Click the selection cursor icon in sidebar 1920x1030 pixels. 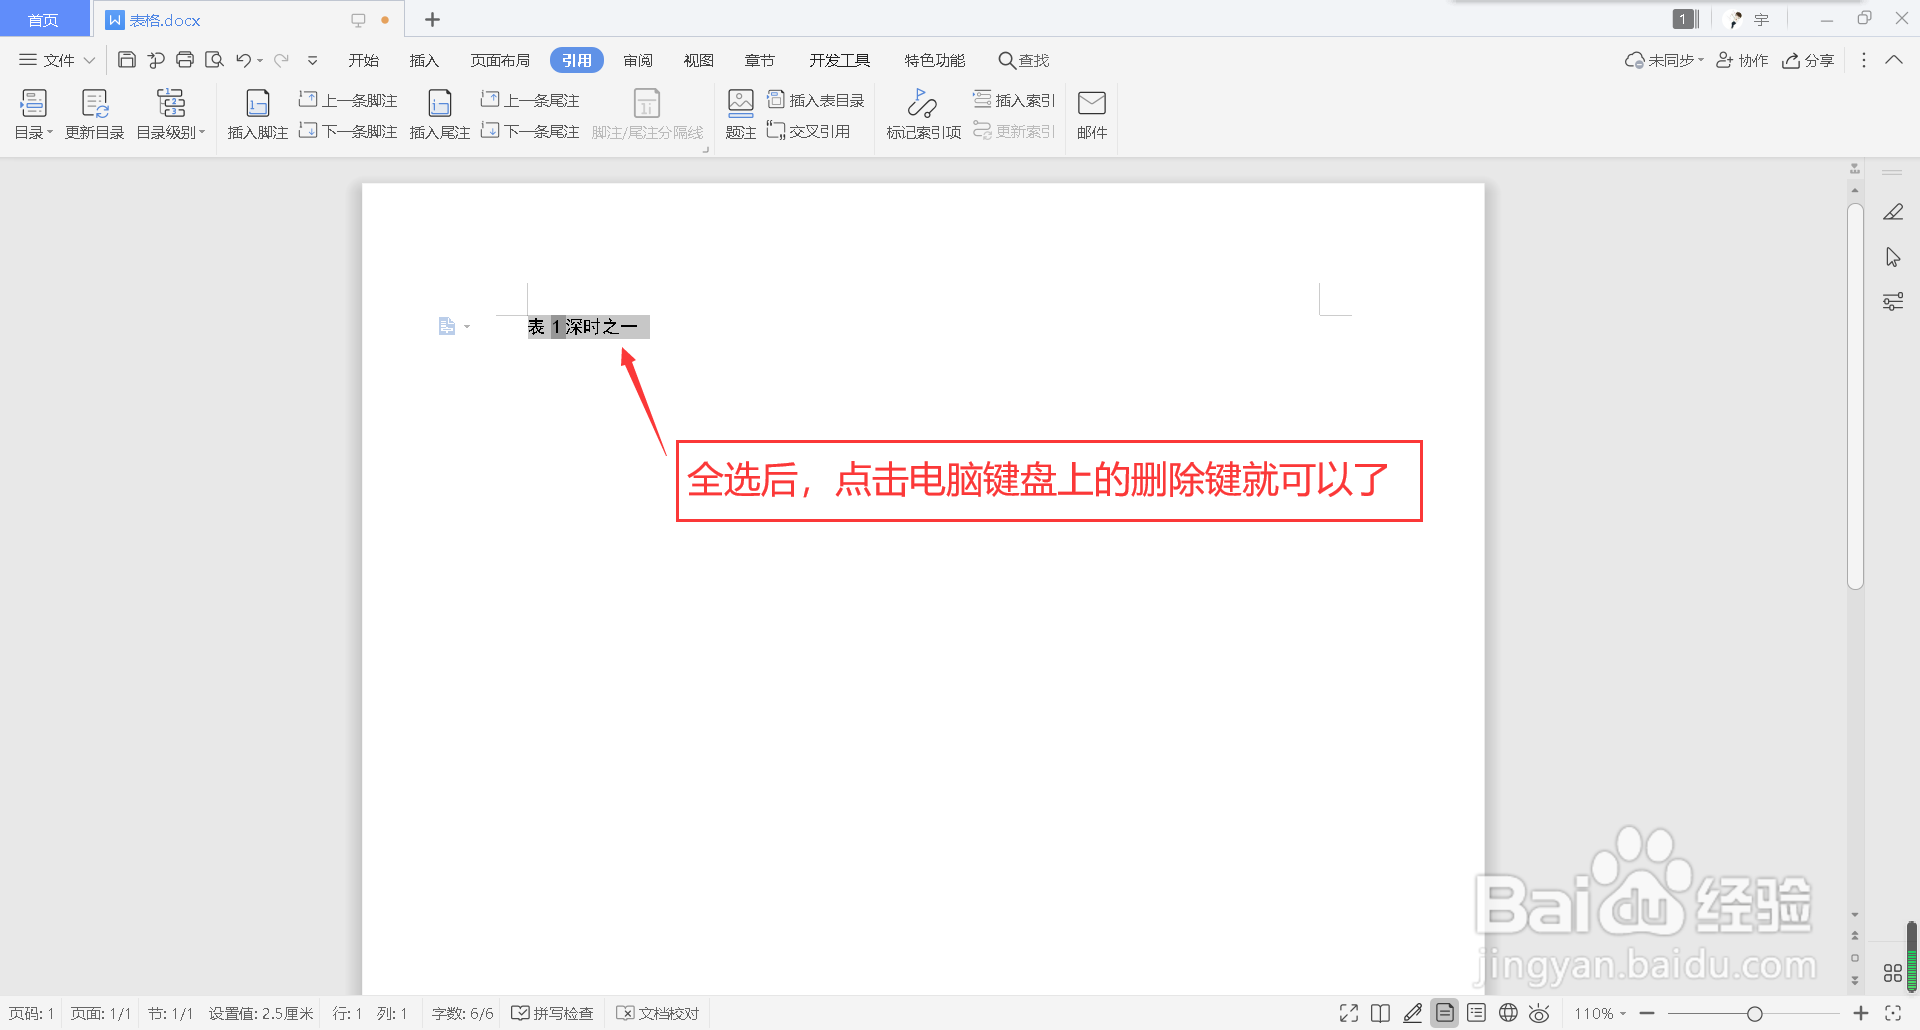[x=1893, y=257]
